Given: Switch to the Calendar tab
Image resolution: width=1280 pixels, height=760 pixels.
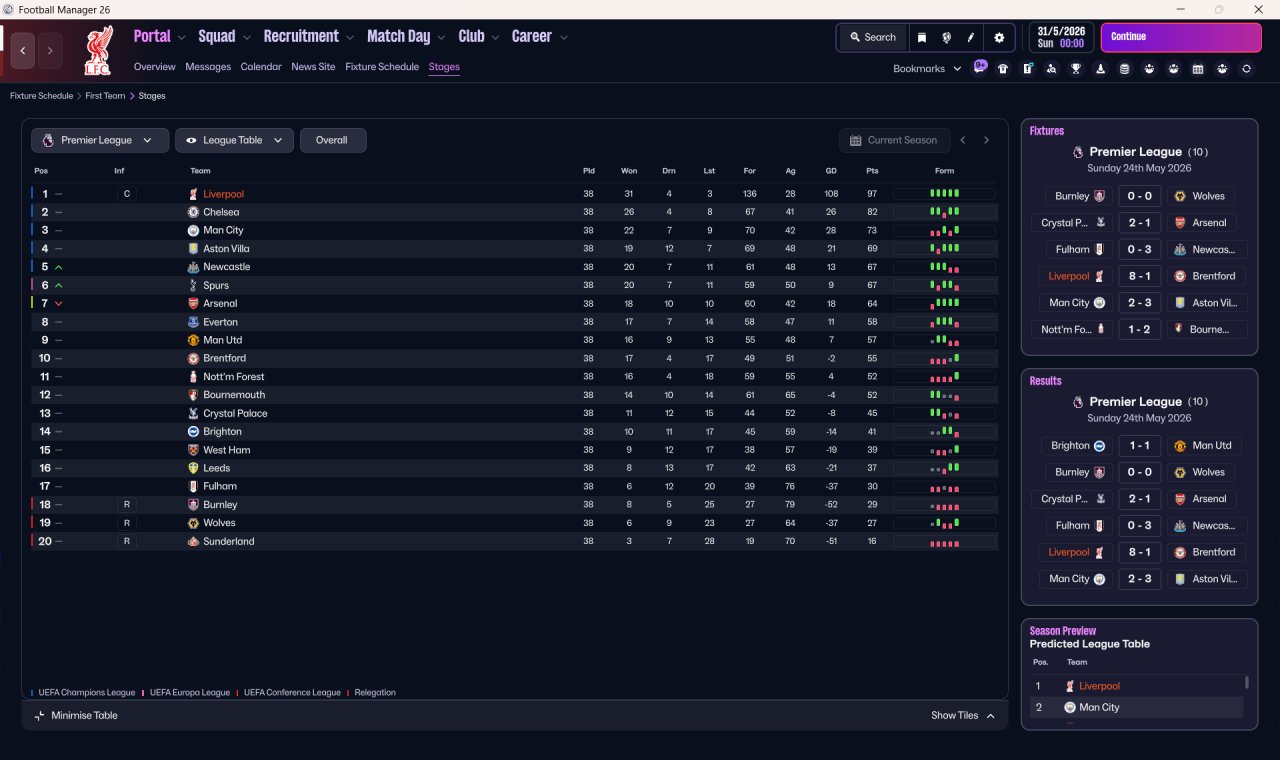Looking at the screenshot, I should pyautogui.click(x=261, y=67).
